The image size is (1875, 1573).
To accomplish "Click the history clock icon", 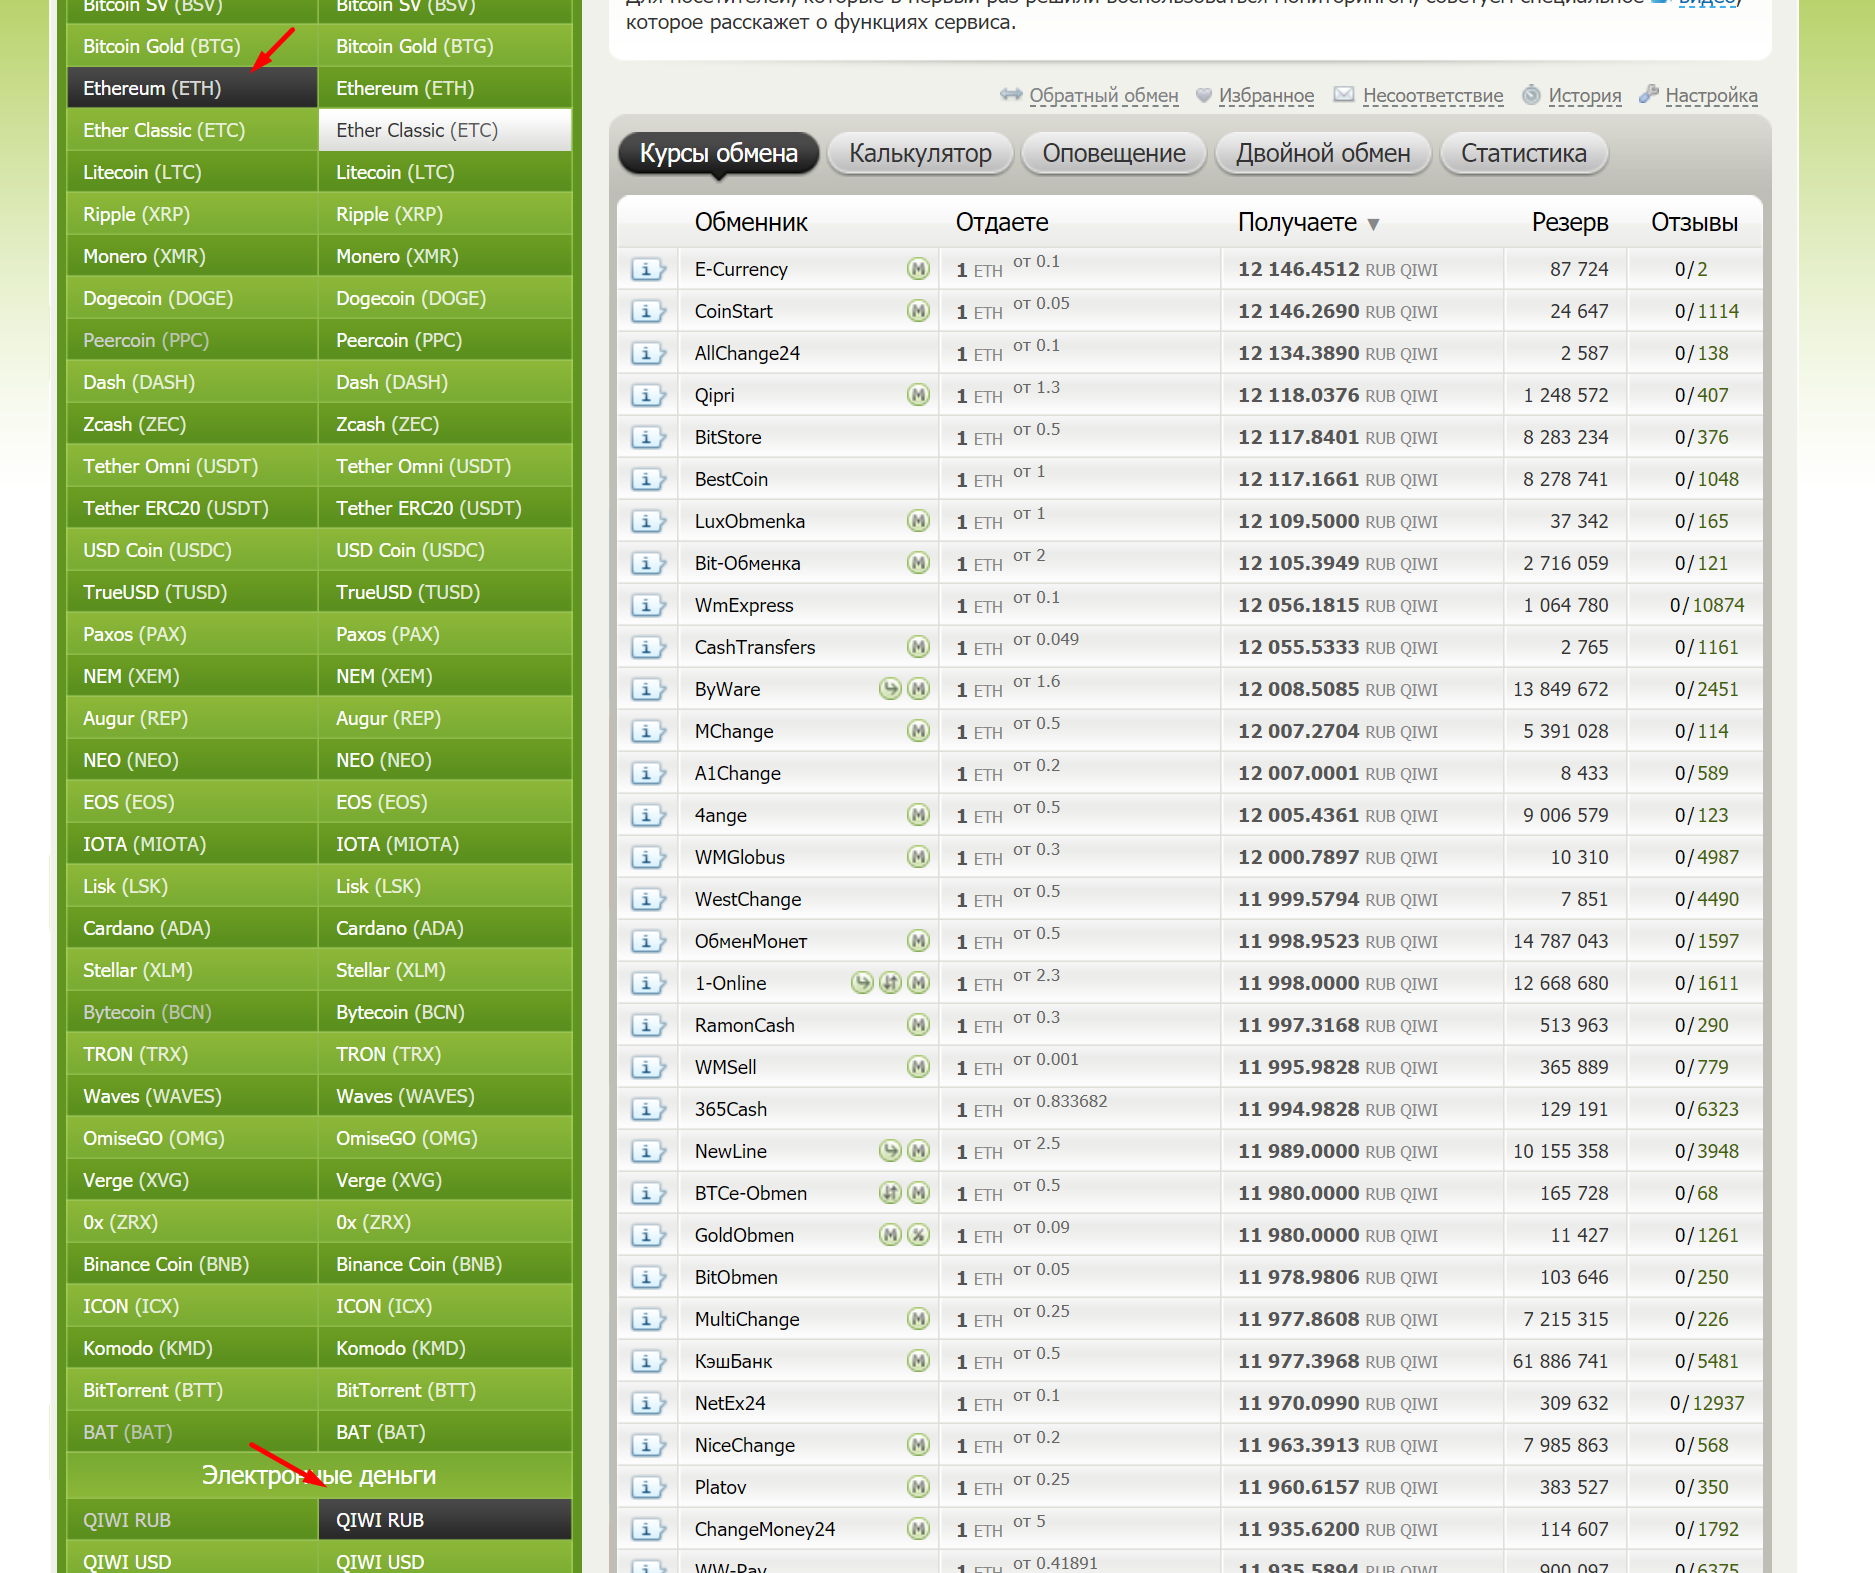I will click(1531, 95).
